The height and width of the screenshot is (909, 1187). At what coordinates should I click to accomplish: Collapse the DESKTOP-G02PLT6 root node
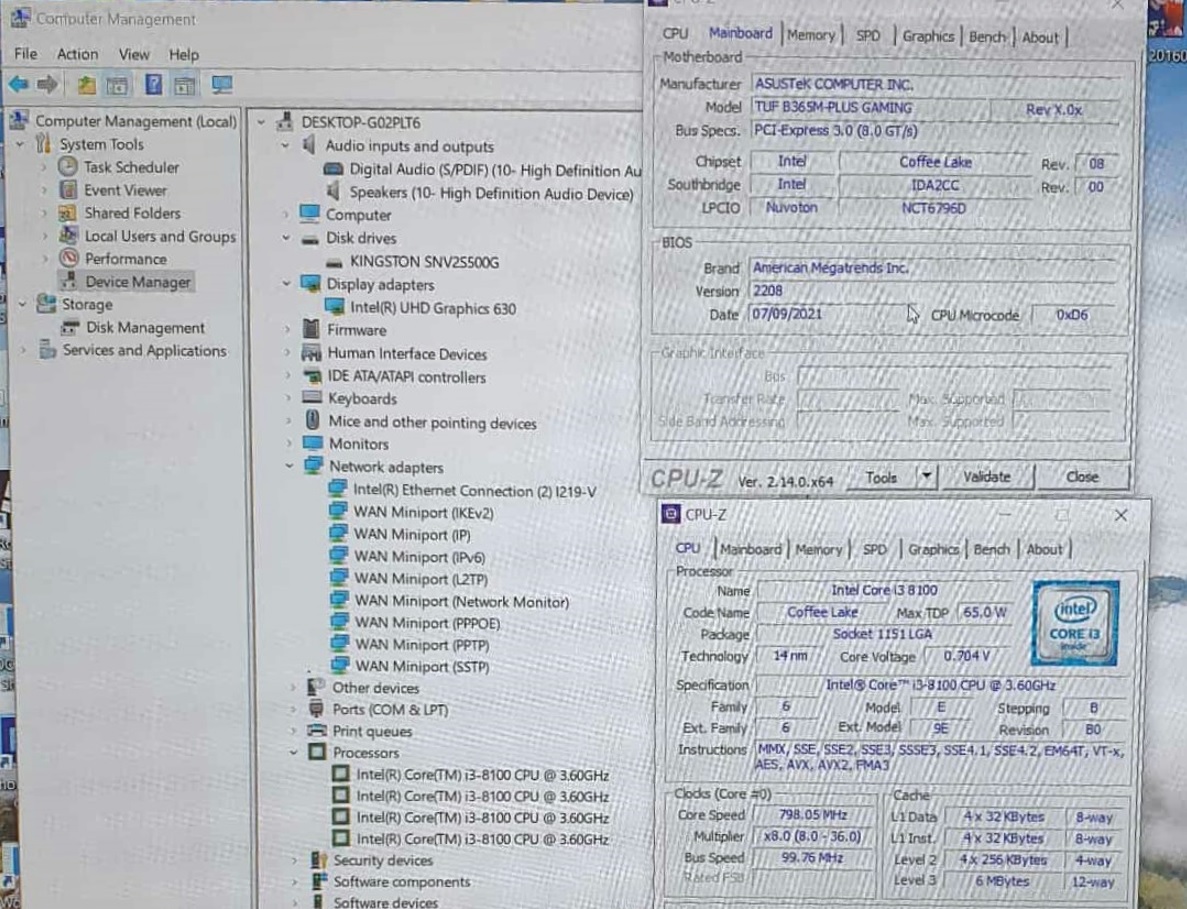click(x=261, y=122)
